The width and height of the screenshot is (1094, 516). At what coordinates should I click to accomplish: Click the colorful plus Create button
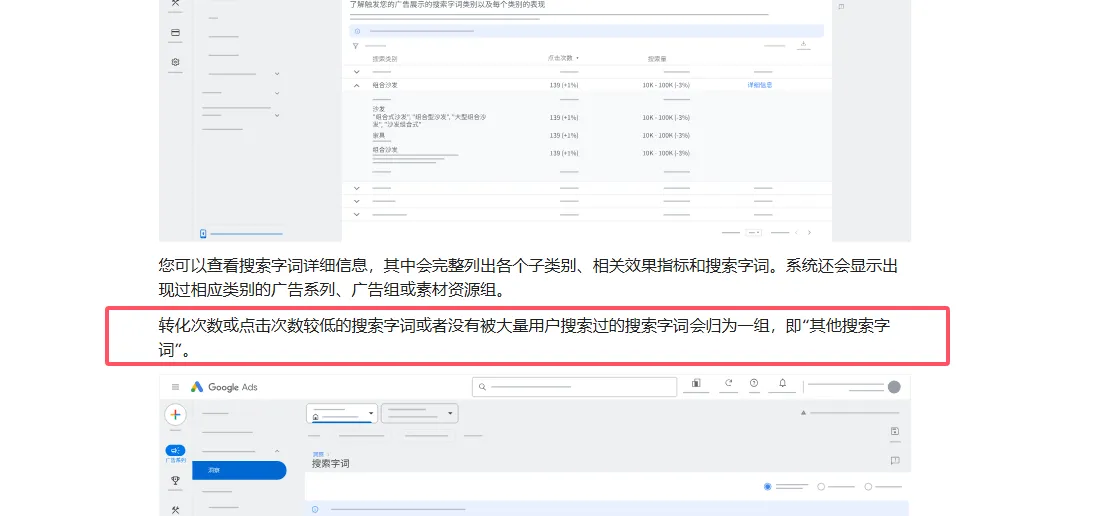click(x=175, y=415)
